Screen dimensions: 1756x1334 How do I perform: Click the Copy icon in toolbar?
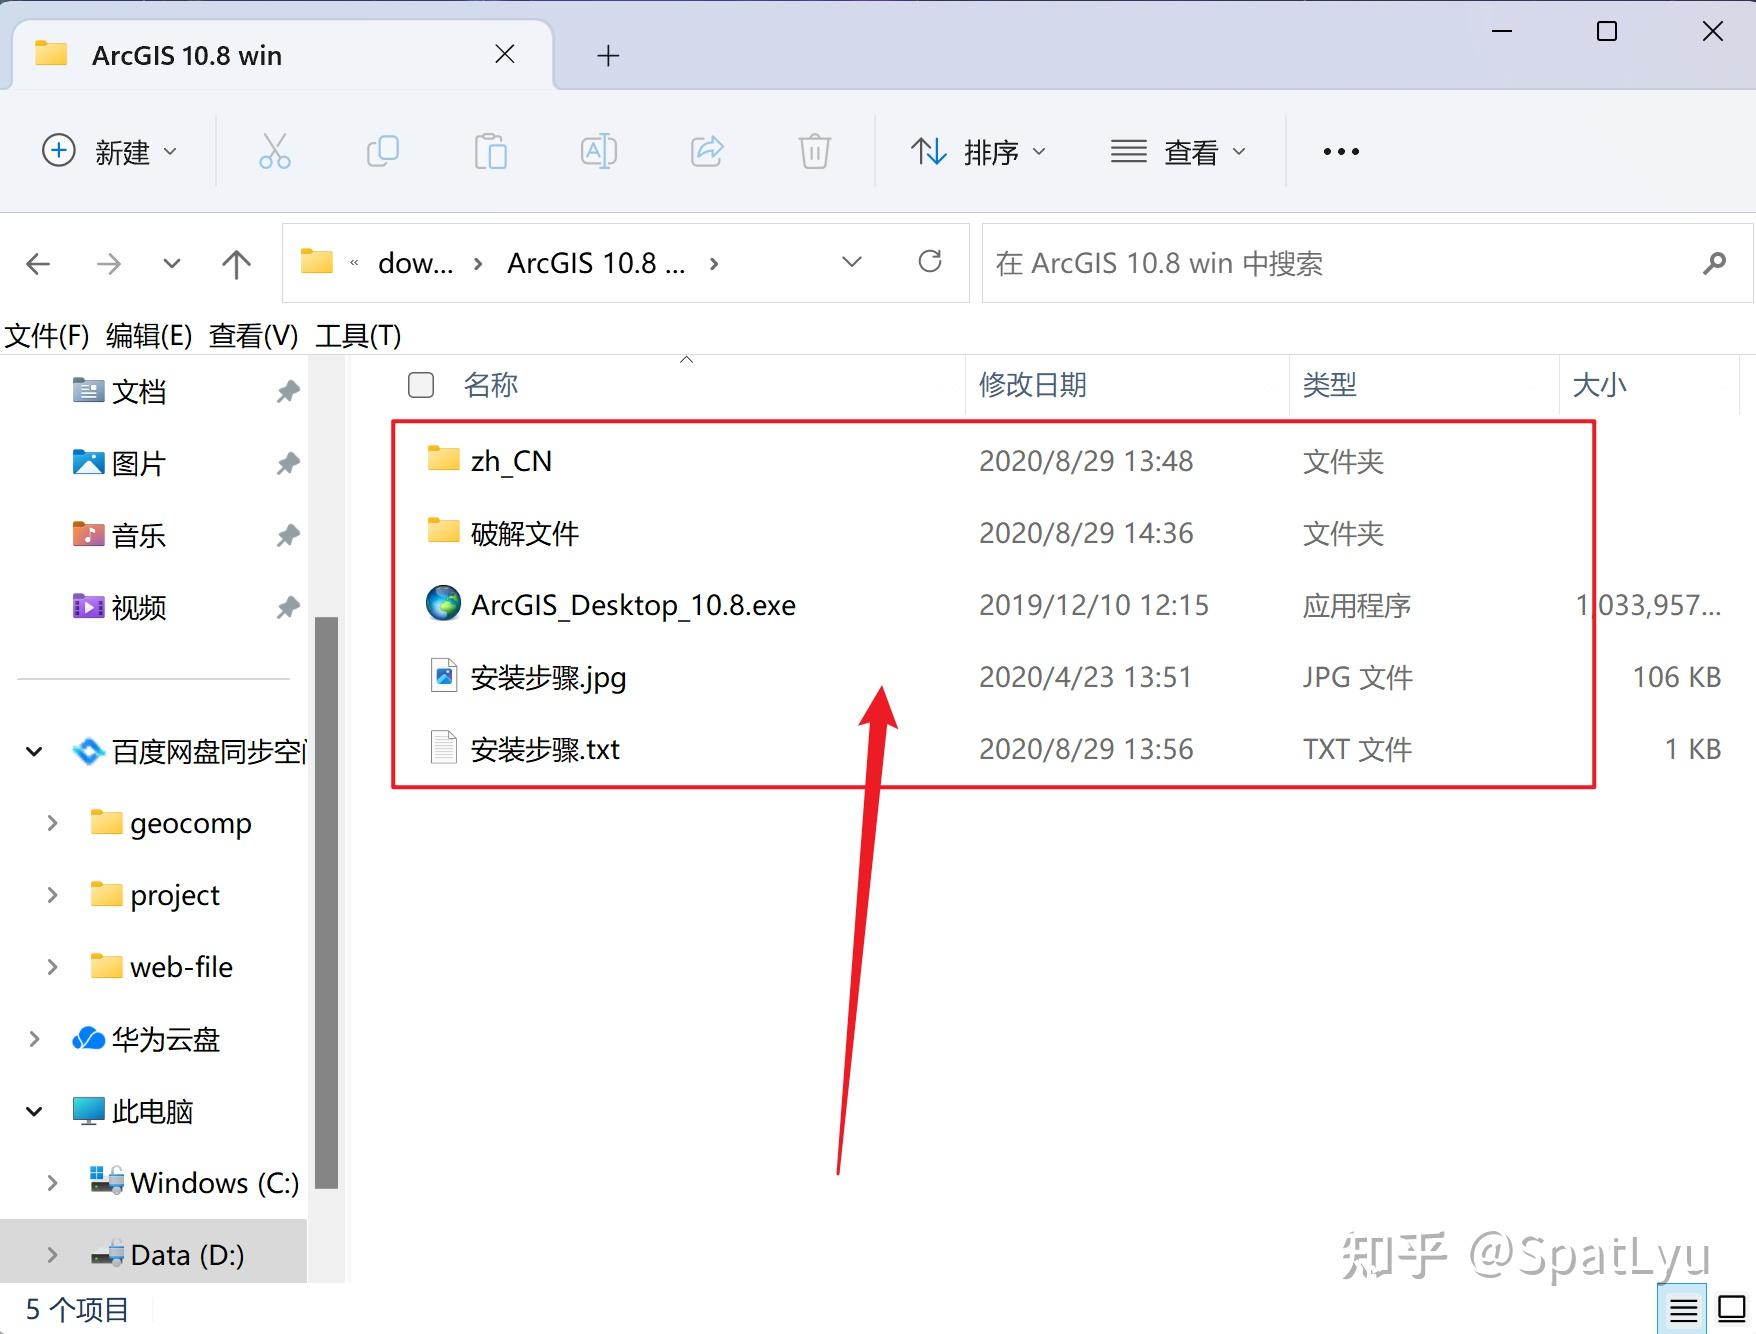pyautogui.click(x=382, y=152)
